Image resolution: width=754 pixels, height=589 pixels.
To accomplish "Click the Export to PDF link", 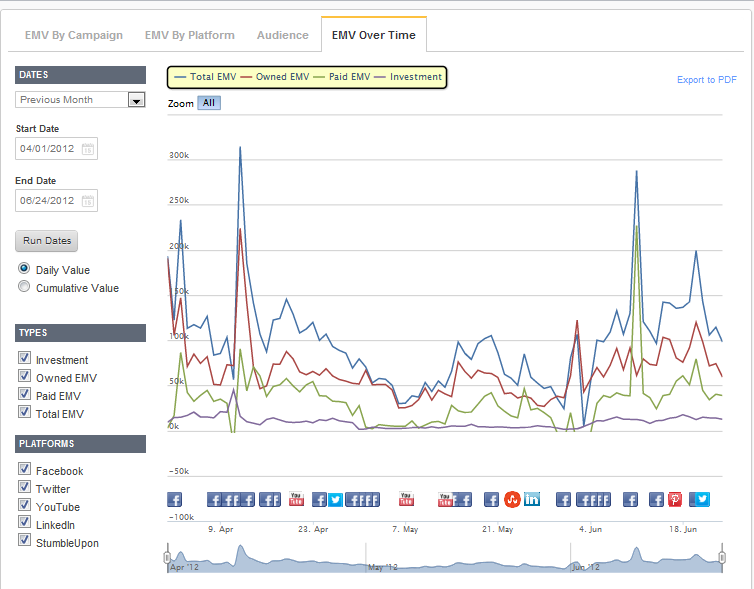I will tap(706, 80).
